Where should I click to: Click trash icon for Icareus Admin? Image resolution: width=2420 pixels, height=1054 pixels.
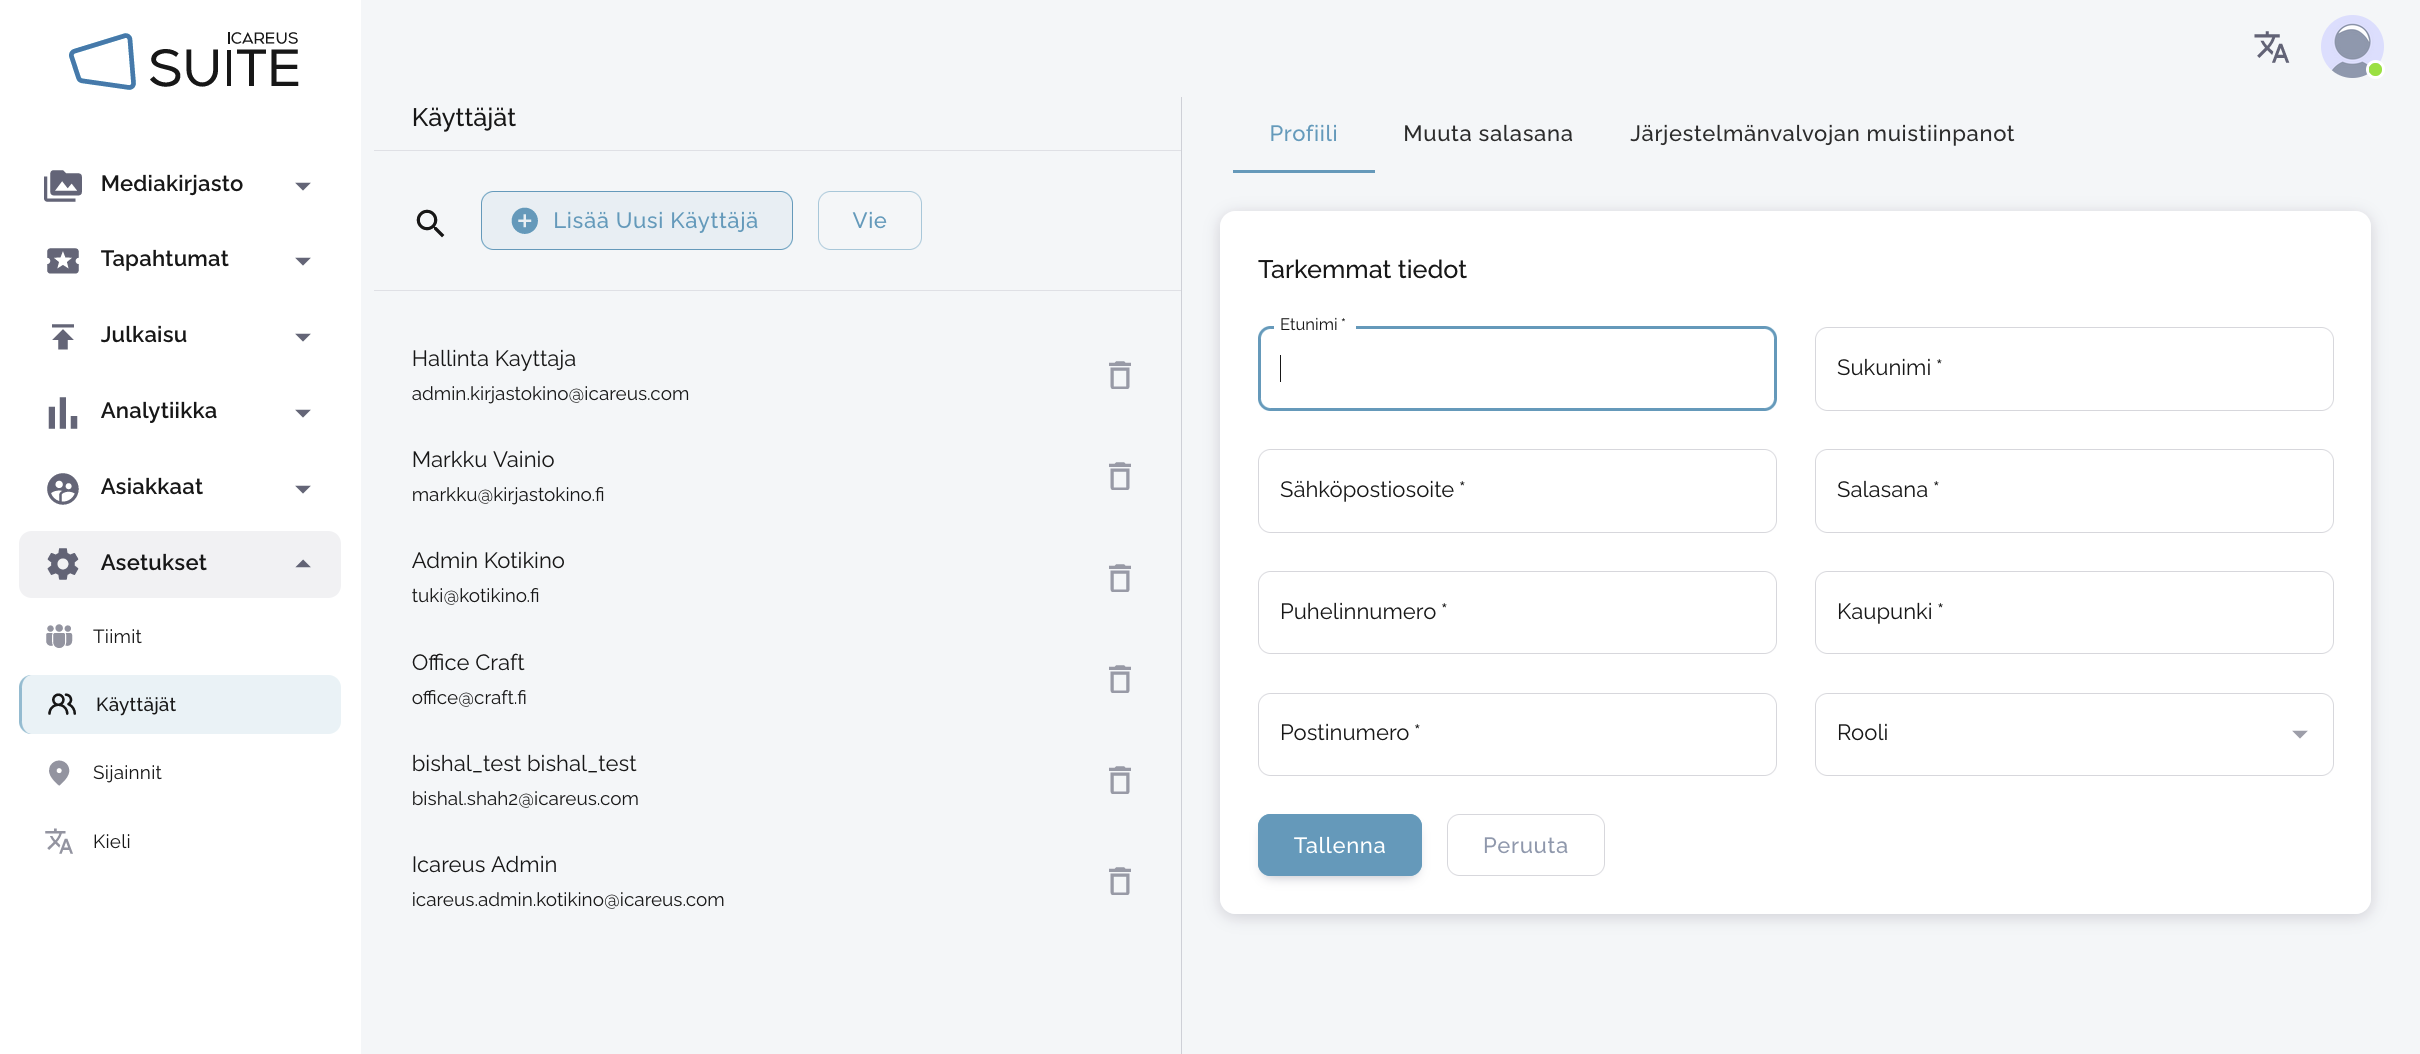pos(1119,882)
